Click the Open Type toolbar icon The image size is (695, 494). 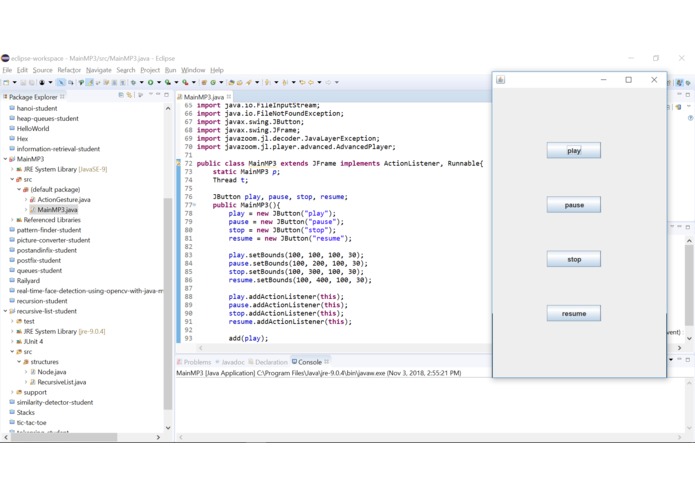[231, 82]
